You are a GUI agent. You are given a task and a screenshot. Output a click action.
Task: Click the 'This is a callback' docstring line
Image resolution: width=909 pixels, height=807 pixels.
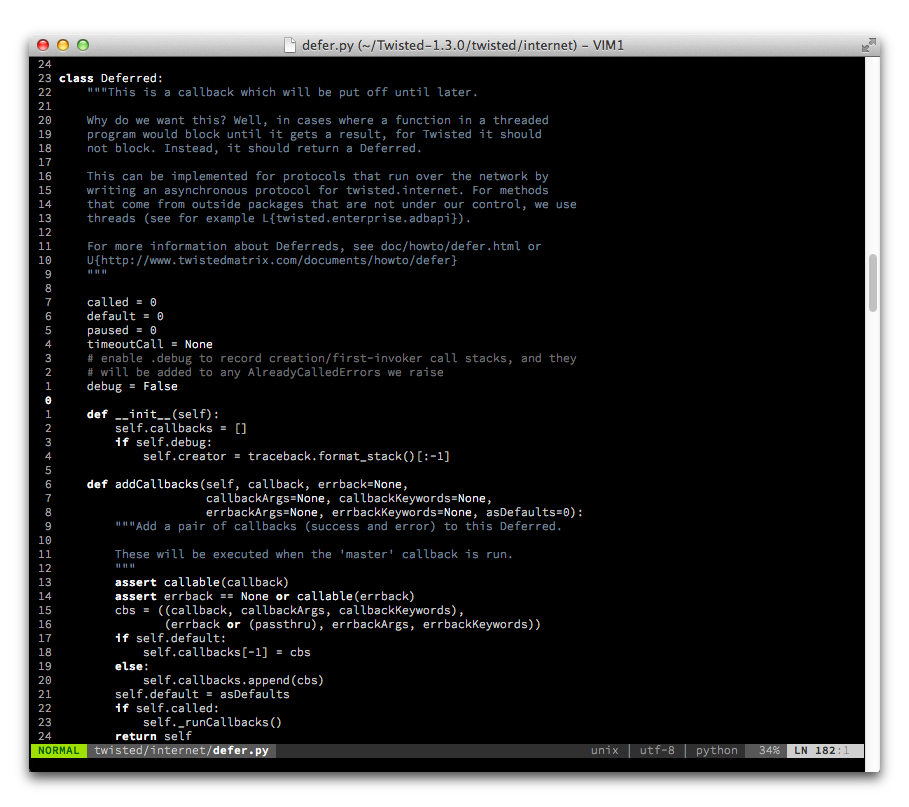[x=282, y=92]
